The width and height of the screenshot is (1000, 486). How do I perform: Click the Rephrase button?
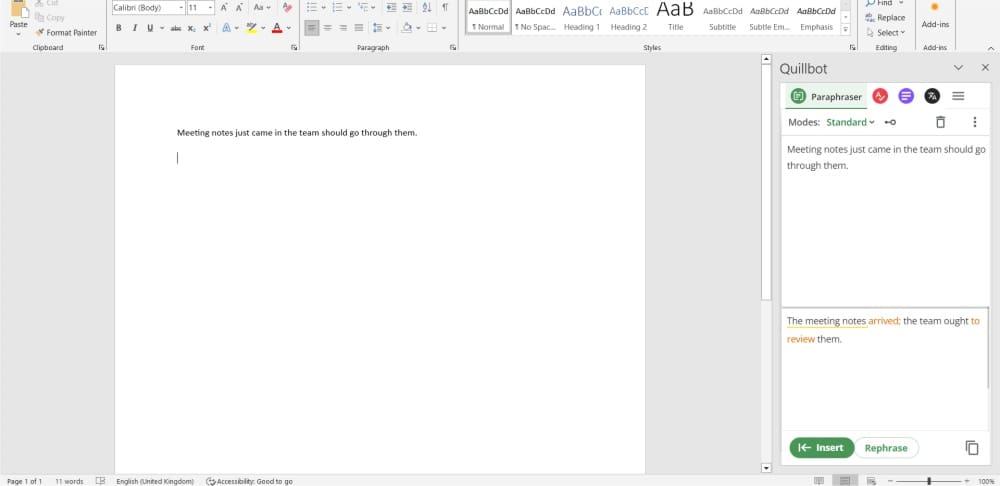[886, 448]
